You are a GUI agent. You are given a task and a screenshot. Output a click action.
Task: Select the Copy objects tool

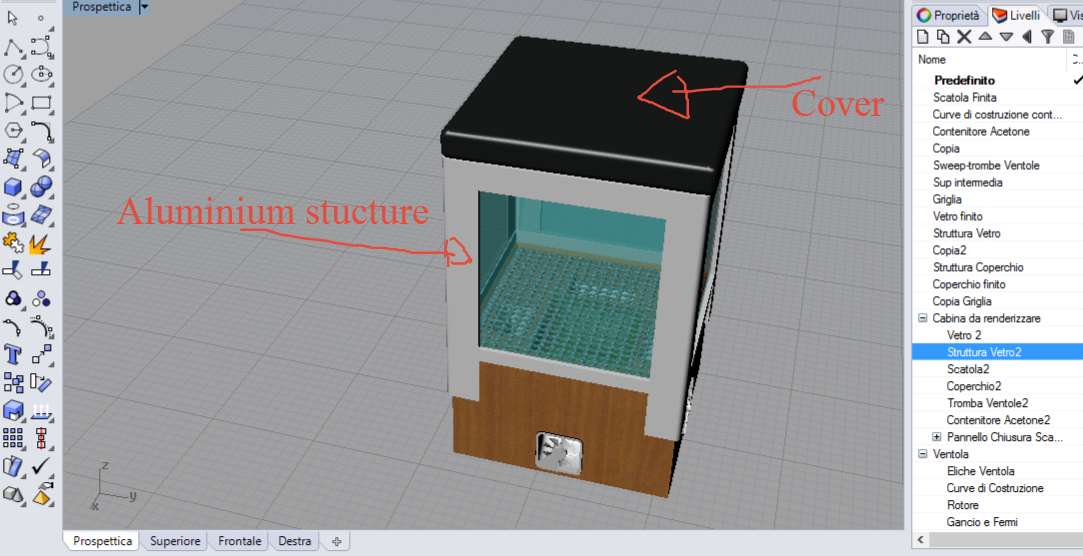tap(13, 383)
